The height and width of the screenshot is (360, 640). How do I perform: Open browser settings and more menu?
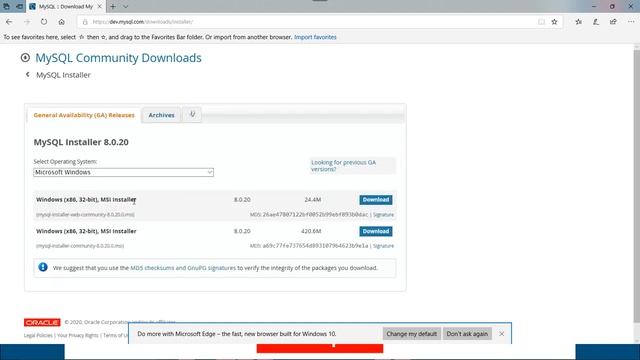pyautogui.click(x=631, y=22)
